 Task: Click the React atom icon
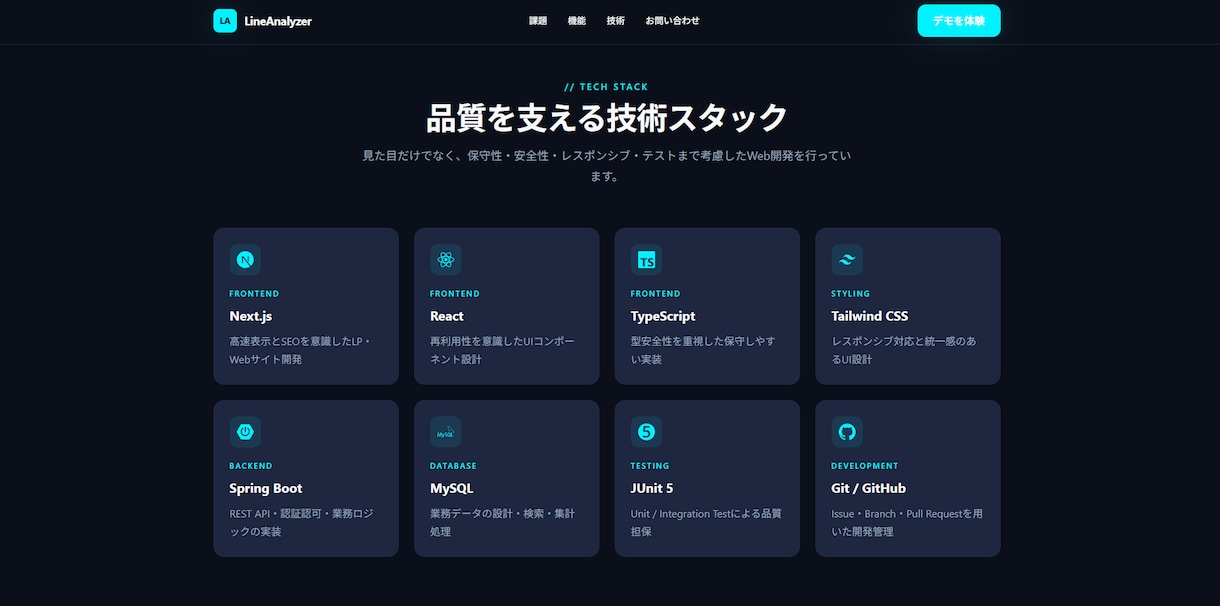coord(446,260)
